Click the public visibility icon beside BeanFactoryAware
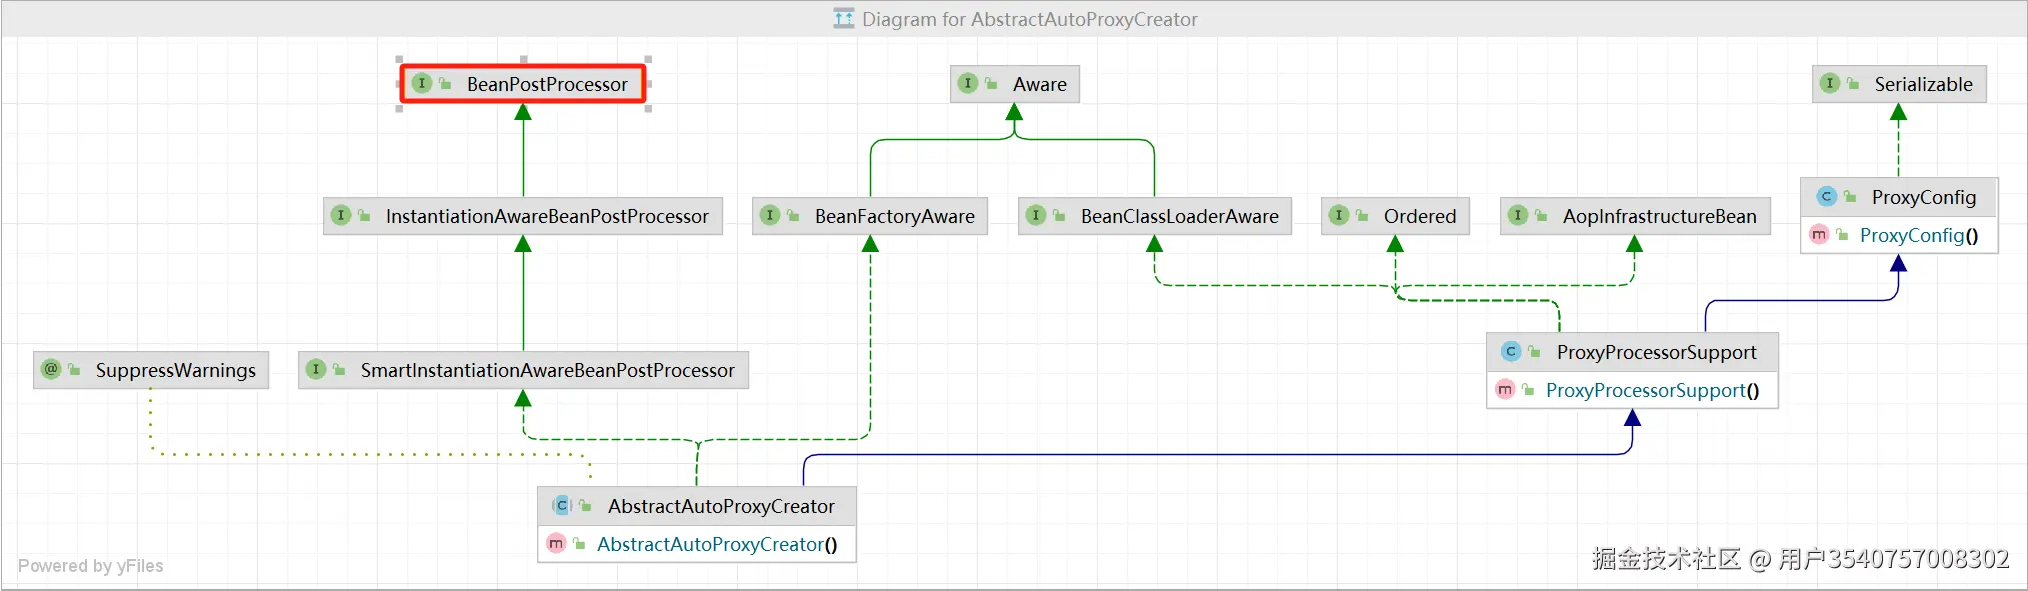2028x591 pixels. click(x=794, y=216)
